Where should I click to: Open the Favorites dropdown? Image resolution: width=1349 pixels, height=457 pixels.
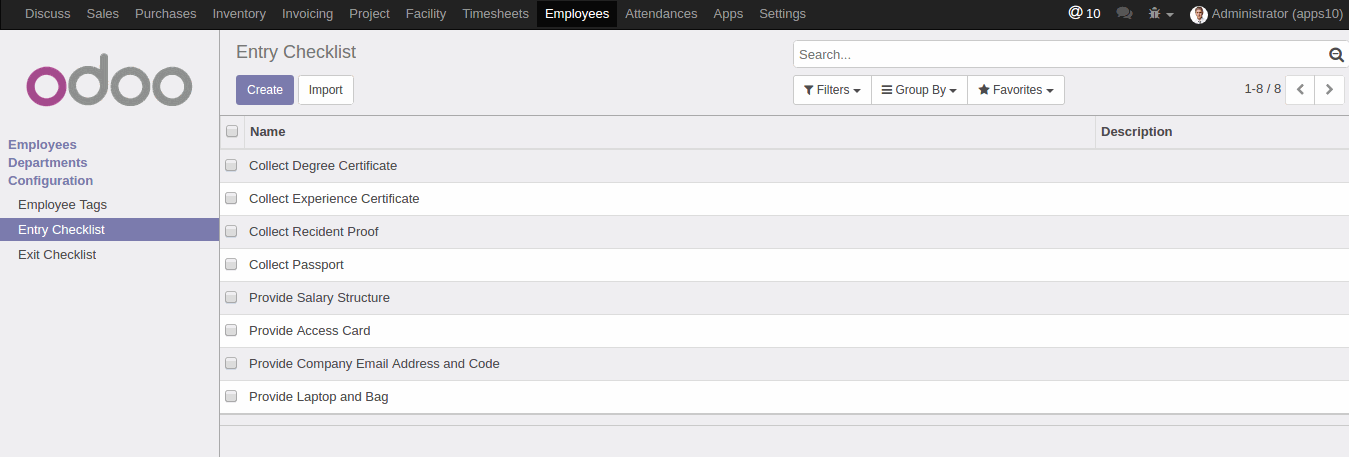[1016, 90]
